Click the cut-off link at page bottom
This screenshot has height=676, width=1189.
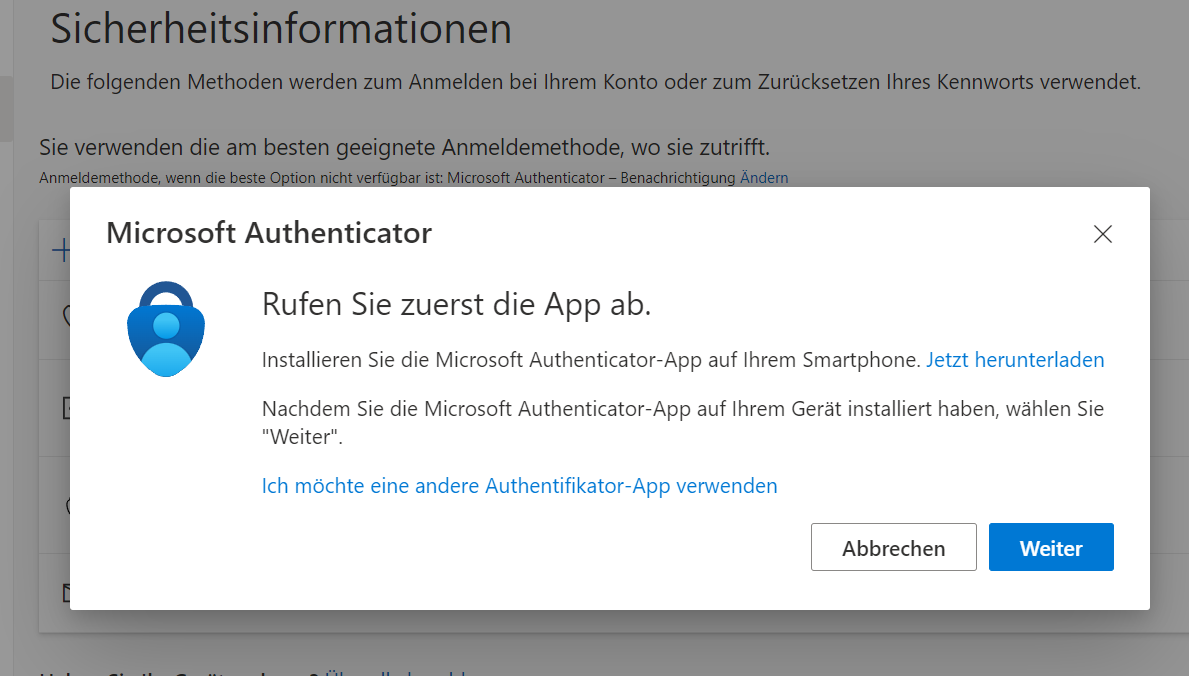[x=400, y=673]
